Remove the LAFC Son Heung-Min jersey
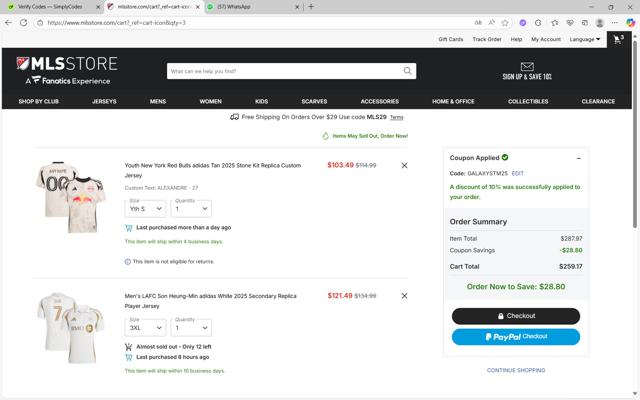 [404, 296]
